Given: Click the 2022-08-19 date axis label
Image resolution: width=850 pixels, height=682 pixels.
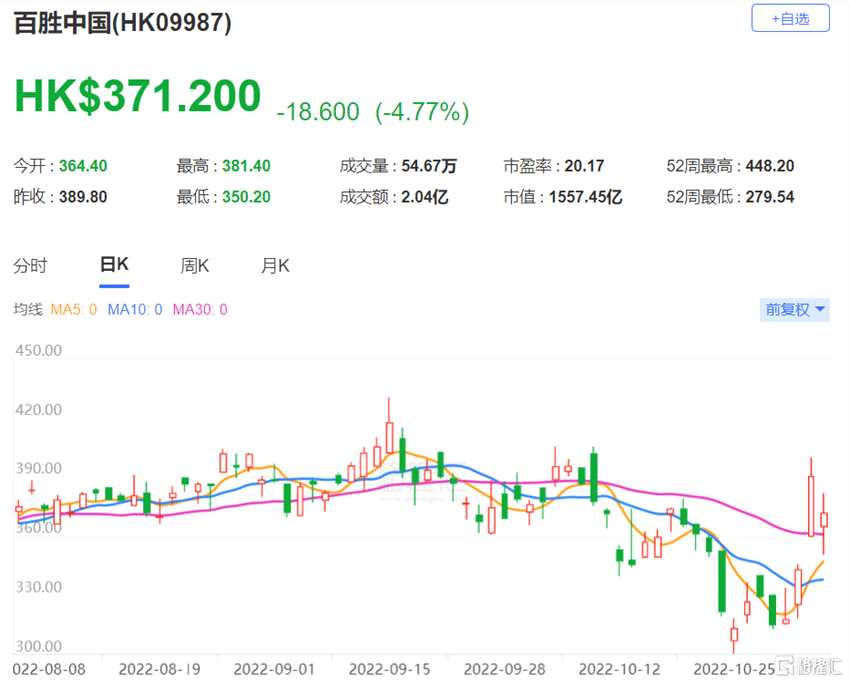Looking at the screenshot, I should 159,670.
